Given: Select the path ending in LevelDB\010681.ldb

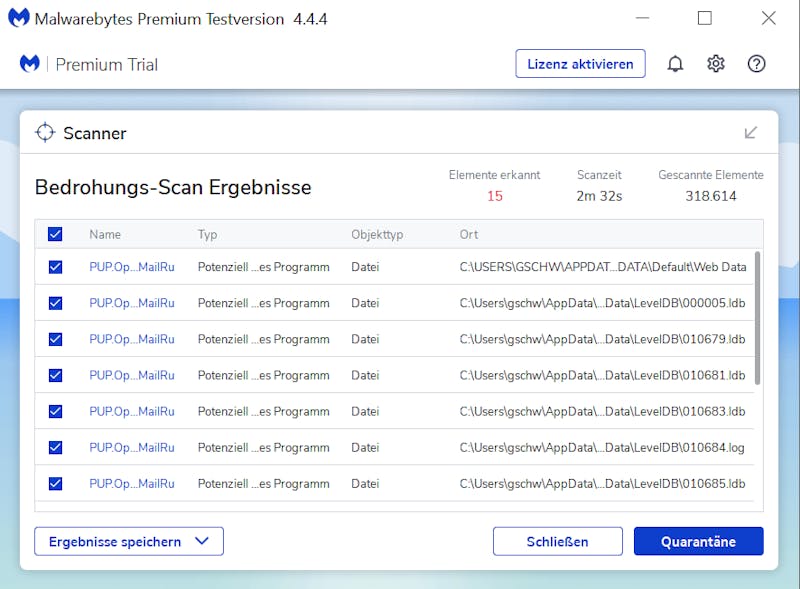Looking at the screenshot, I should point(603,376).
